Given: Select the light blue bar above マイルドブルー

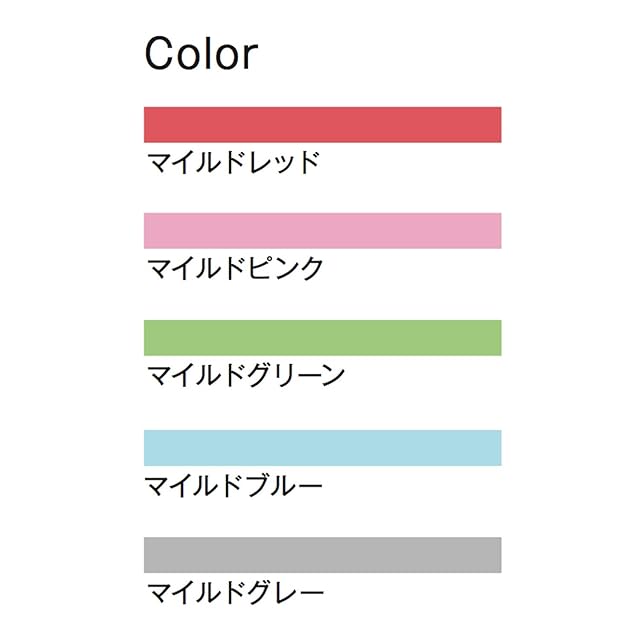Looking at the screenshot, I should tap(322, 447).
